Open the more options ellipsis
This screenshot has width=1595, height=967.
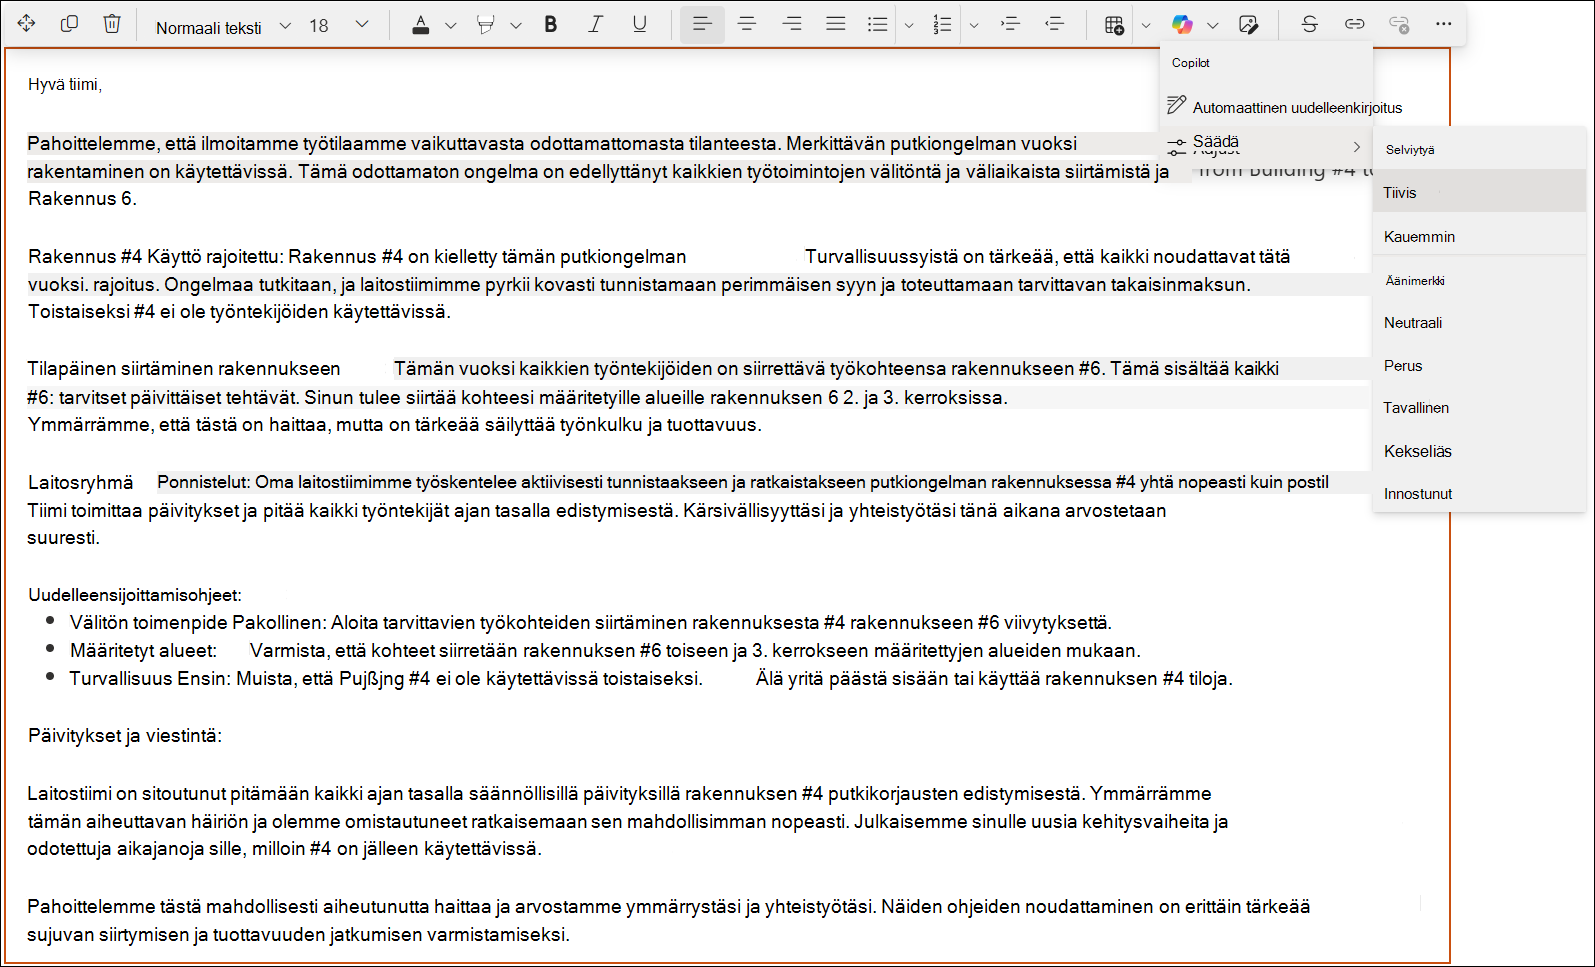tap(1443, 24)
